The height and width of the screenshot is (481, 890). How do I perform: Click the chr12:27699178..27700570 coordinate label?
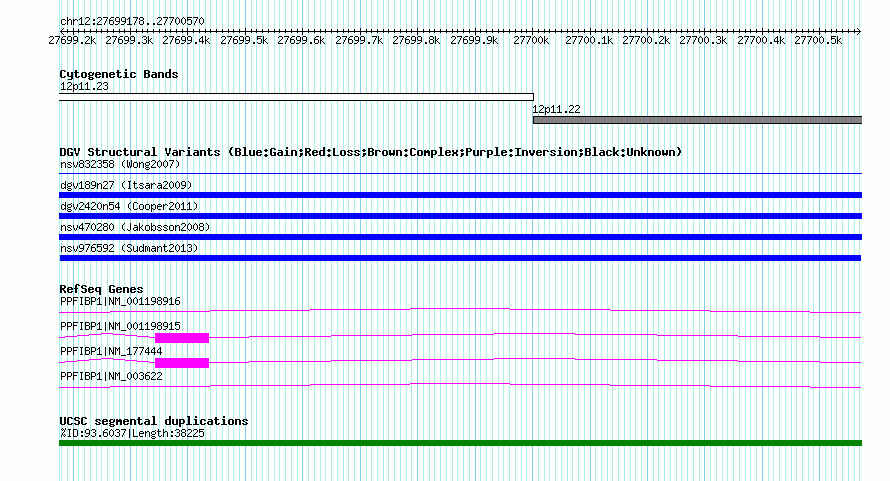(132, 21)
